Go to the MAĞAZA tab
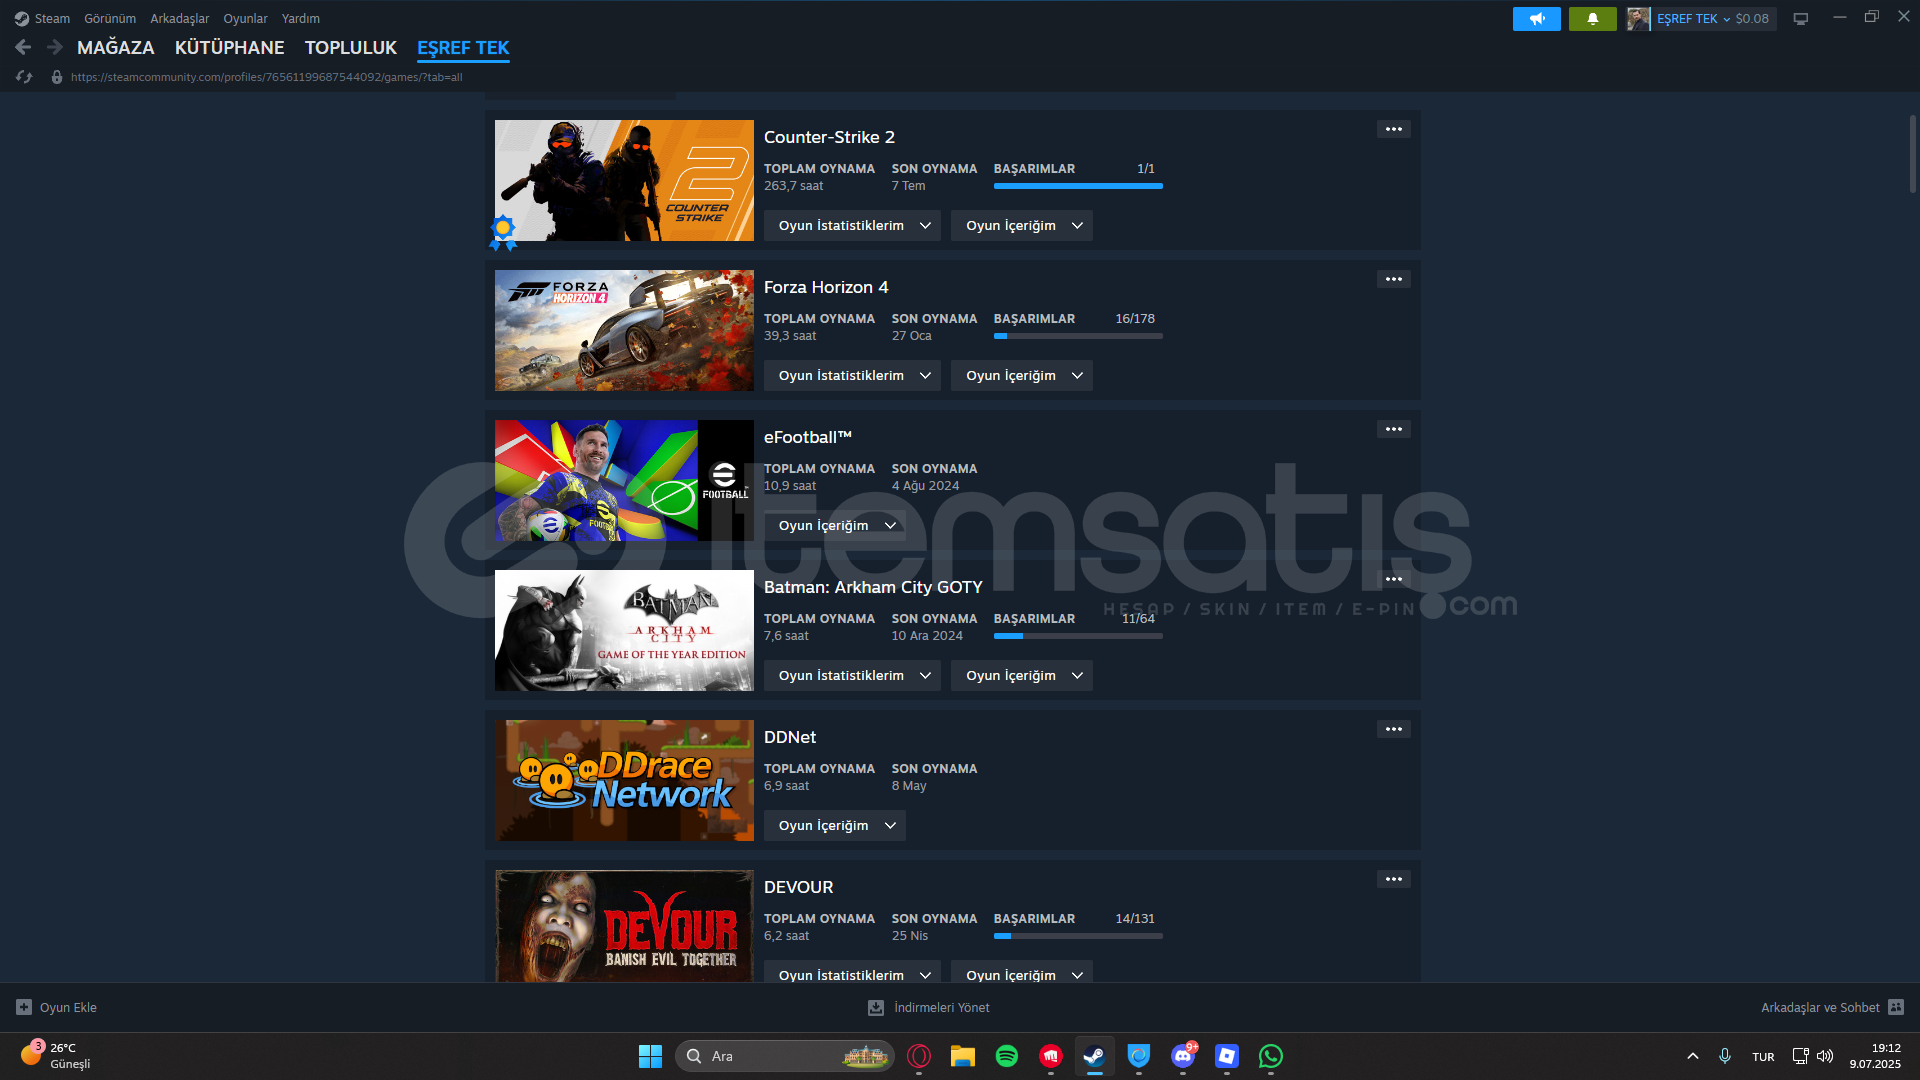Screen dimensions: 1920x1080 point(116,47)
